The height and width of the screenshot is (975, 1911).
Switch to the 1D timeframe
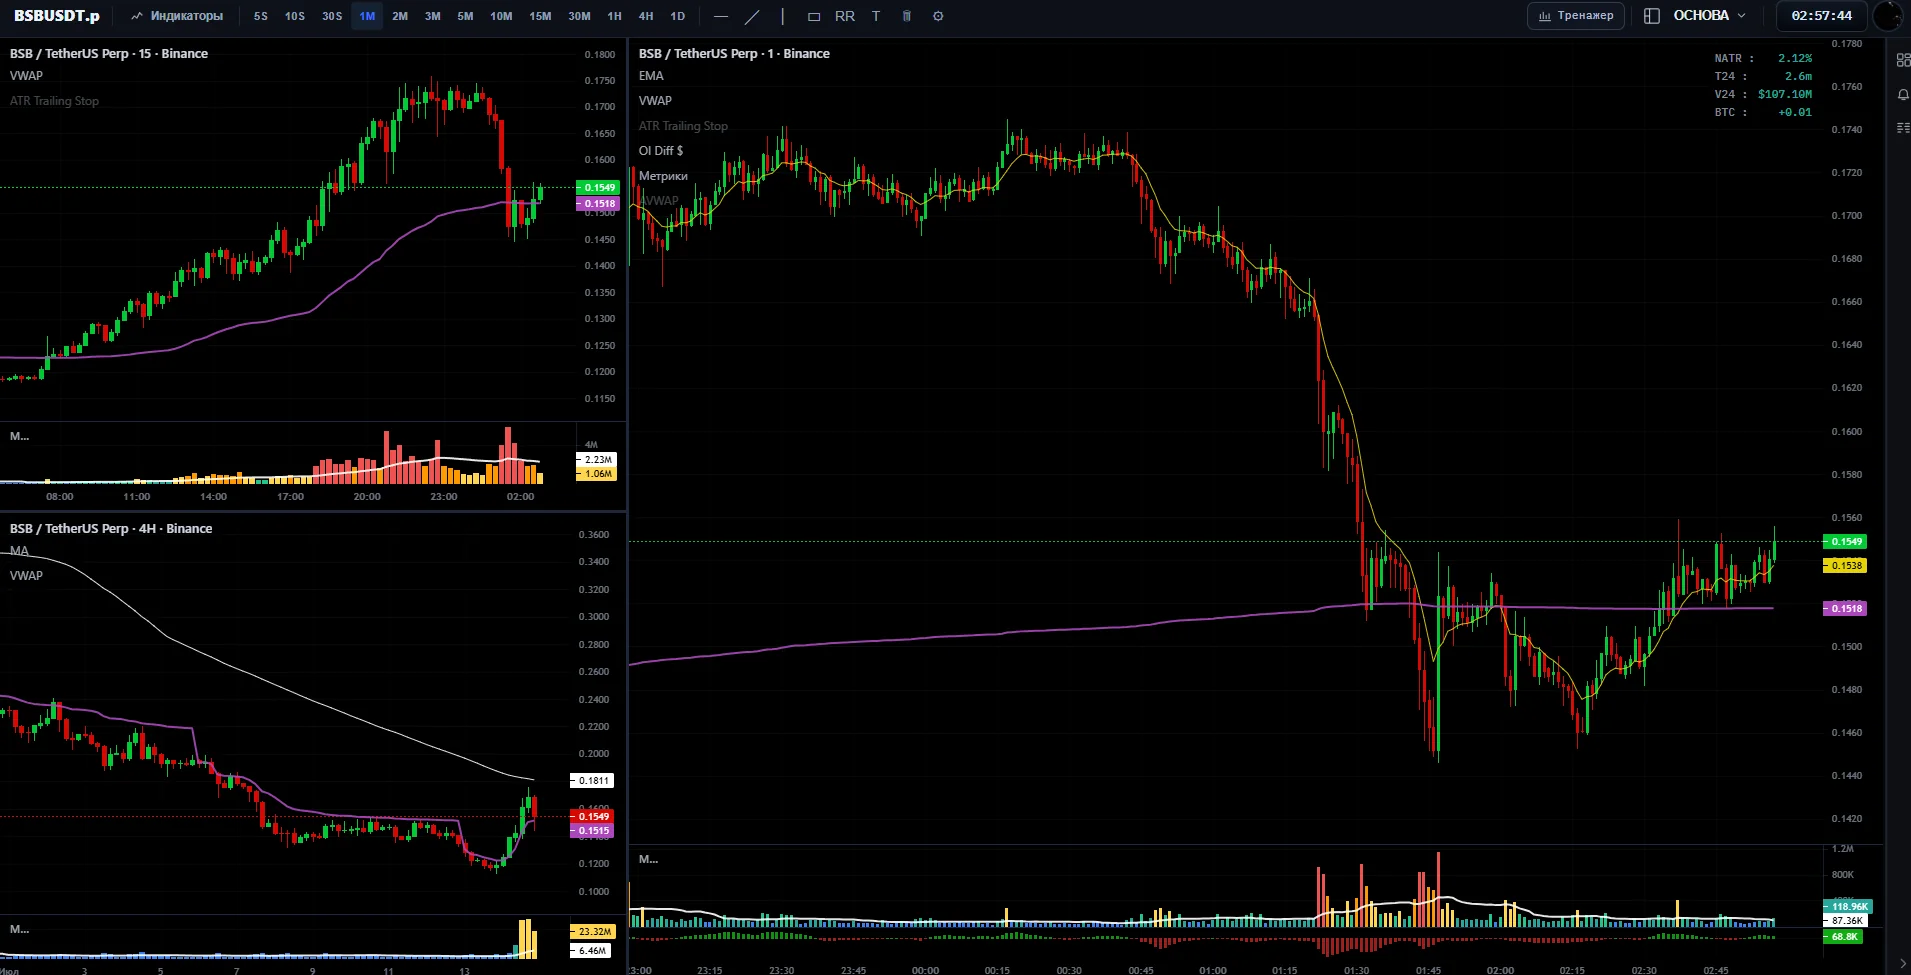[678, 16]
